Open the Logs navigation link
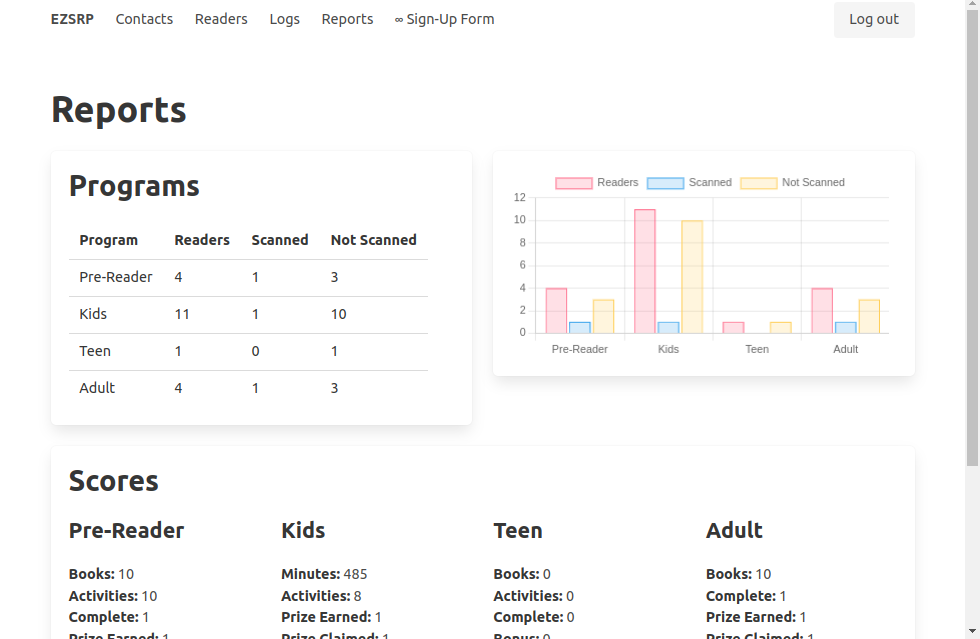This screenshot has height=639, width=980. (x=284, y=19)
